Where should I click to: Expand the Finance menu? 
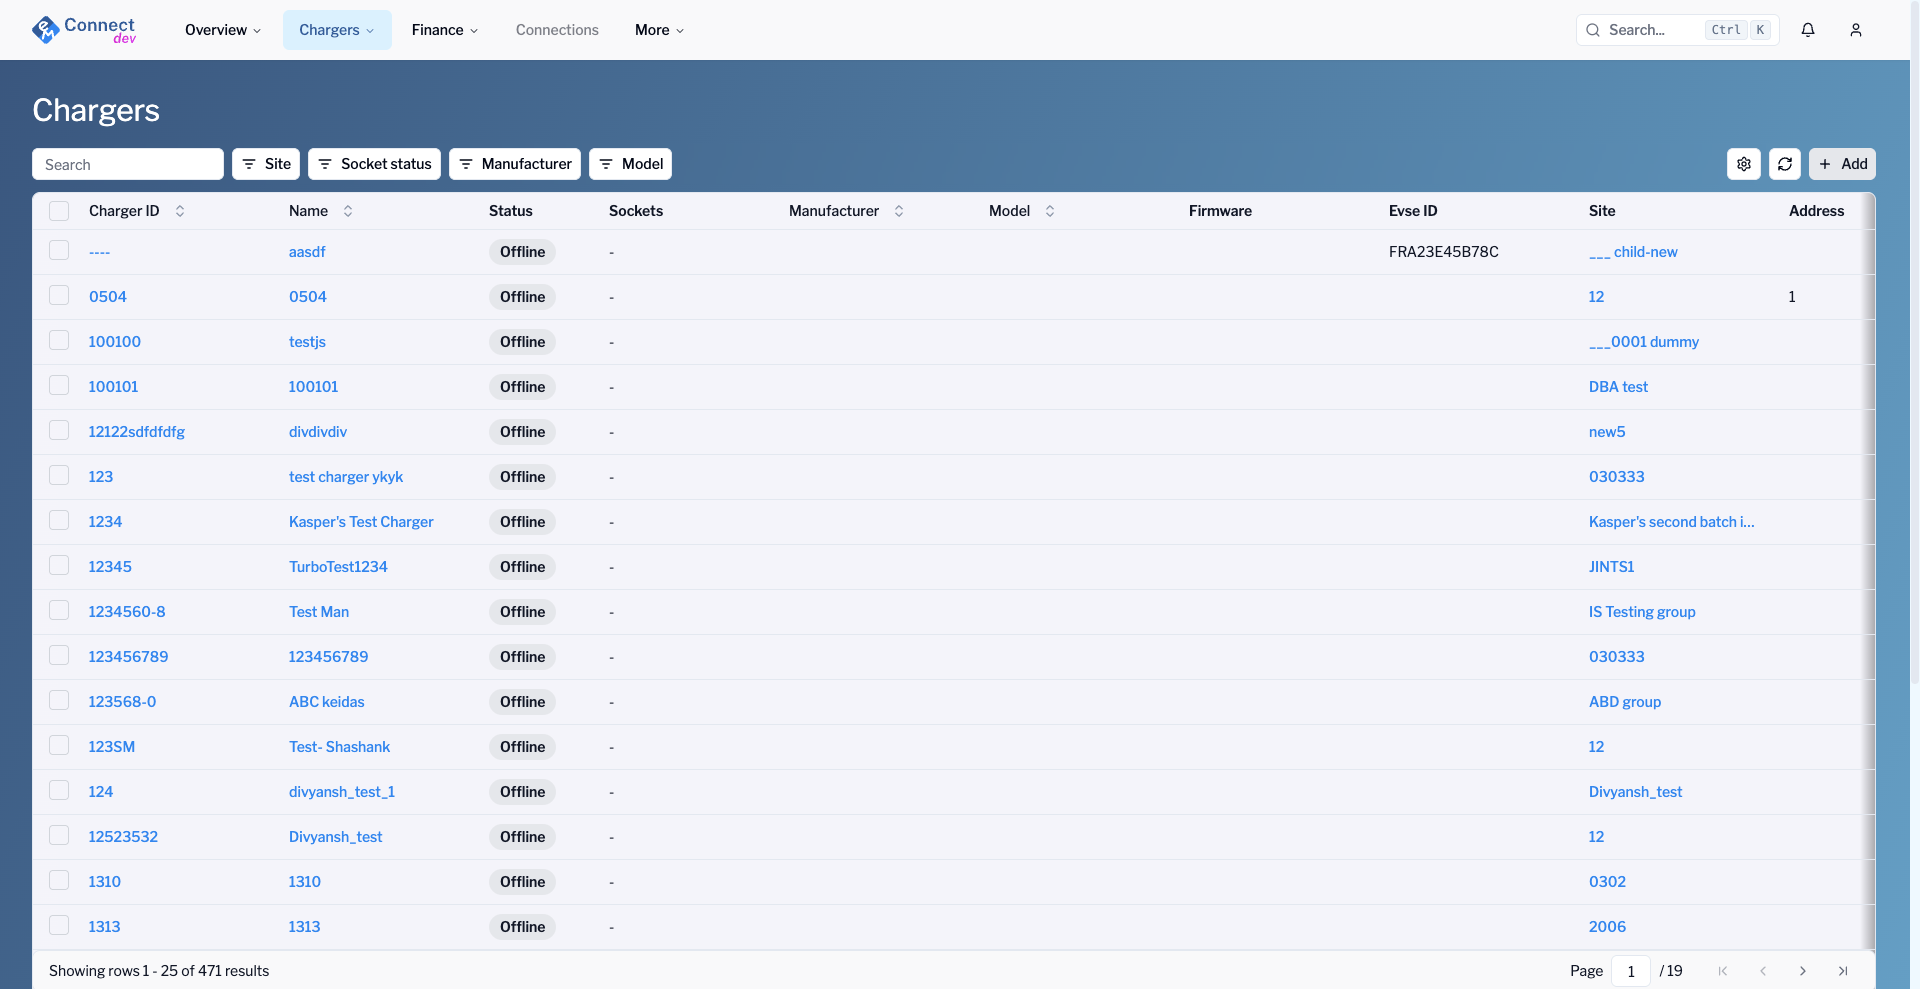(x=444, y=30)
